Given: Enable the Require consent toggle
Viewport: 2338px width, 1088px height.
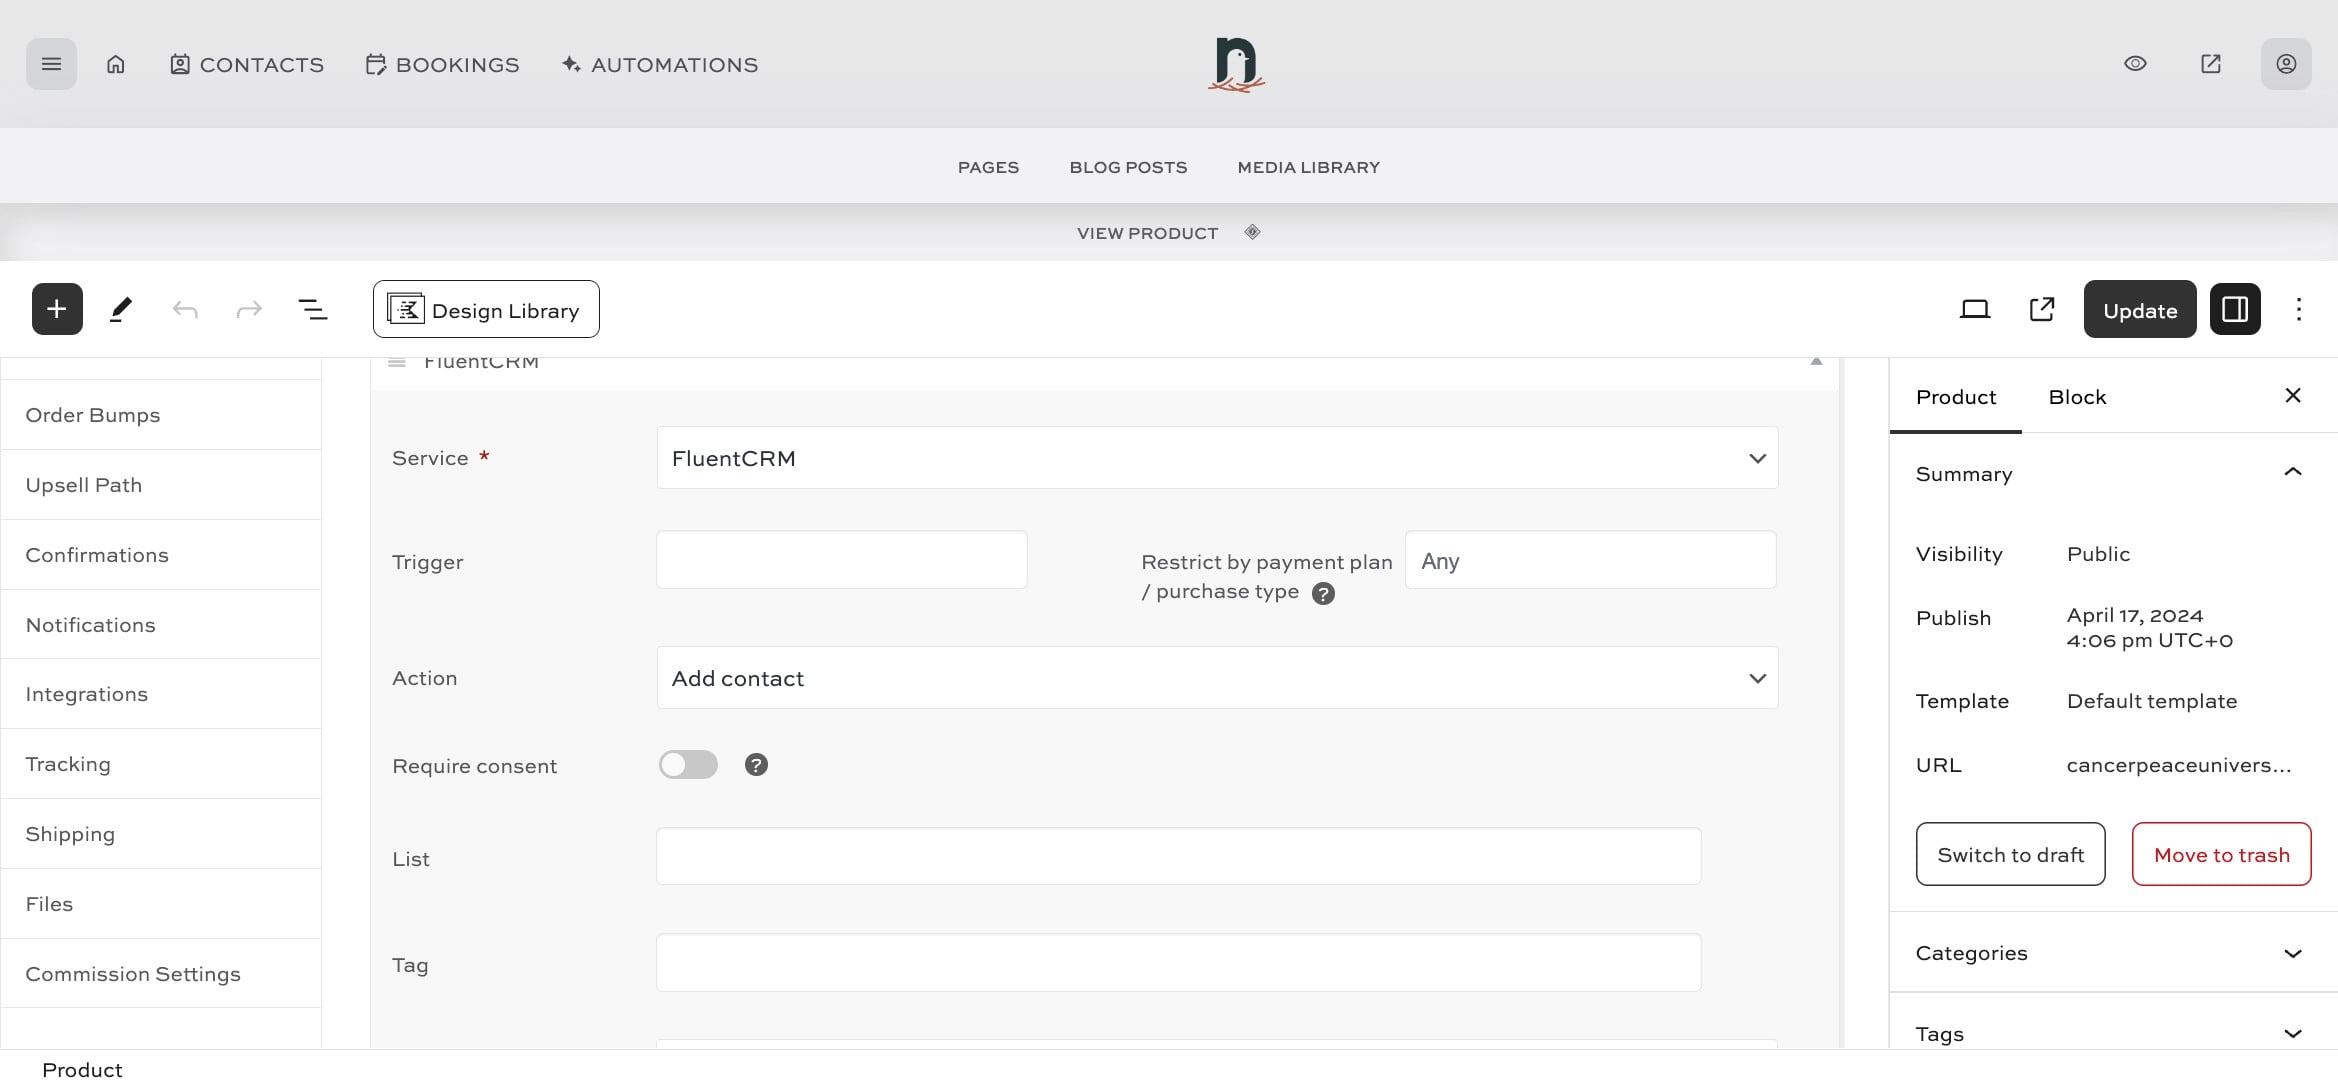Looking at the screenshot, I should click(688, 764).
